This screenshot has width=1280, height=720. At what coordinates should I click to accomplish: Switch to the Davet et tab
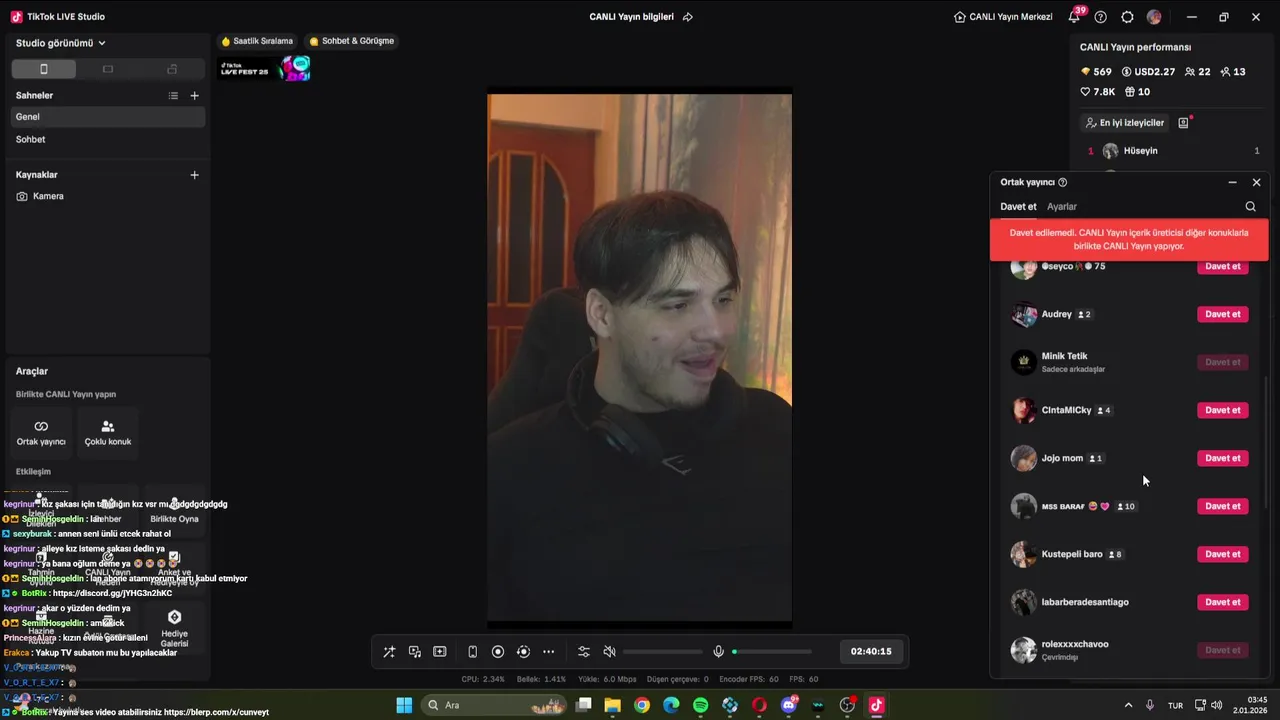tap(1018, 207)
